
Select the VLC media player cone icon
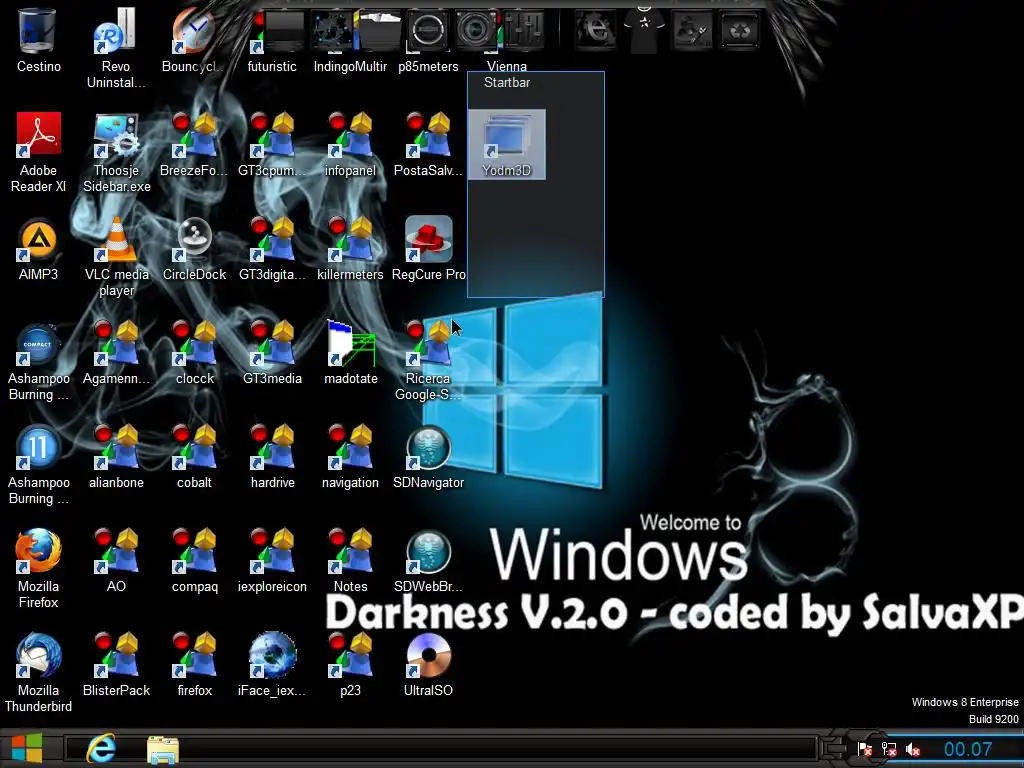coord(116,240)
